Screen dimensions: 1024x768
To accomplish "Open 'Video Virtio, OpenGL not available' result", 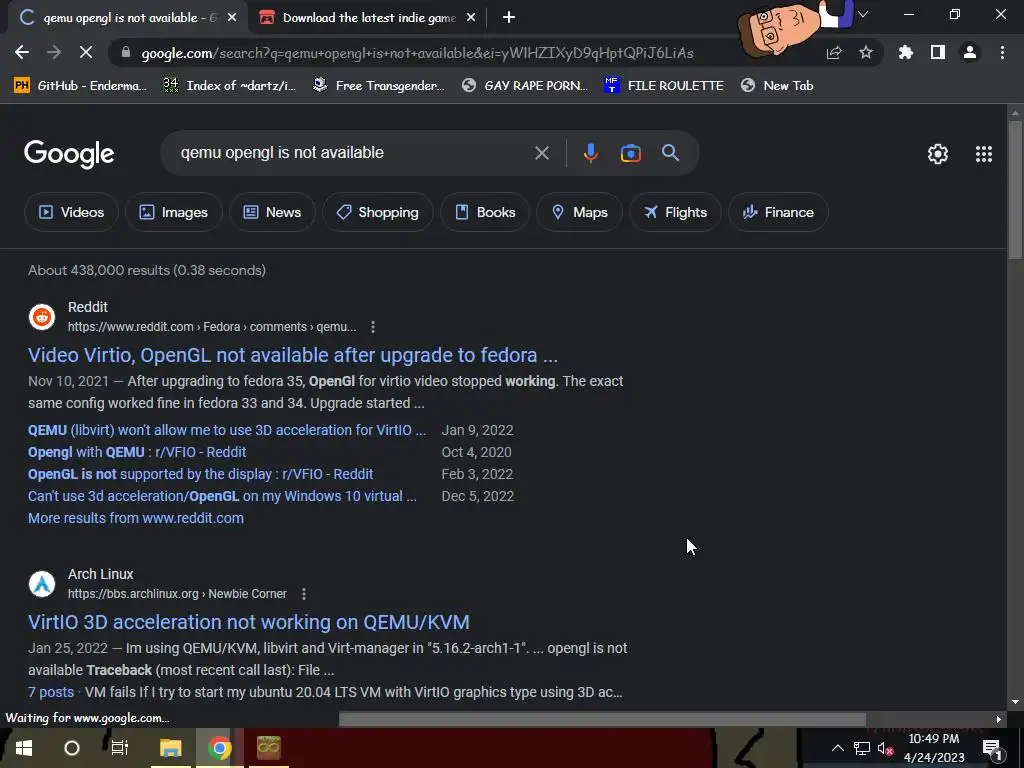I will tap(293, 355).
